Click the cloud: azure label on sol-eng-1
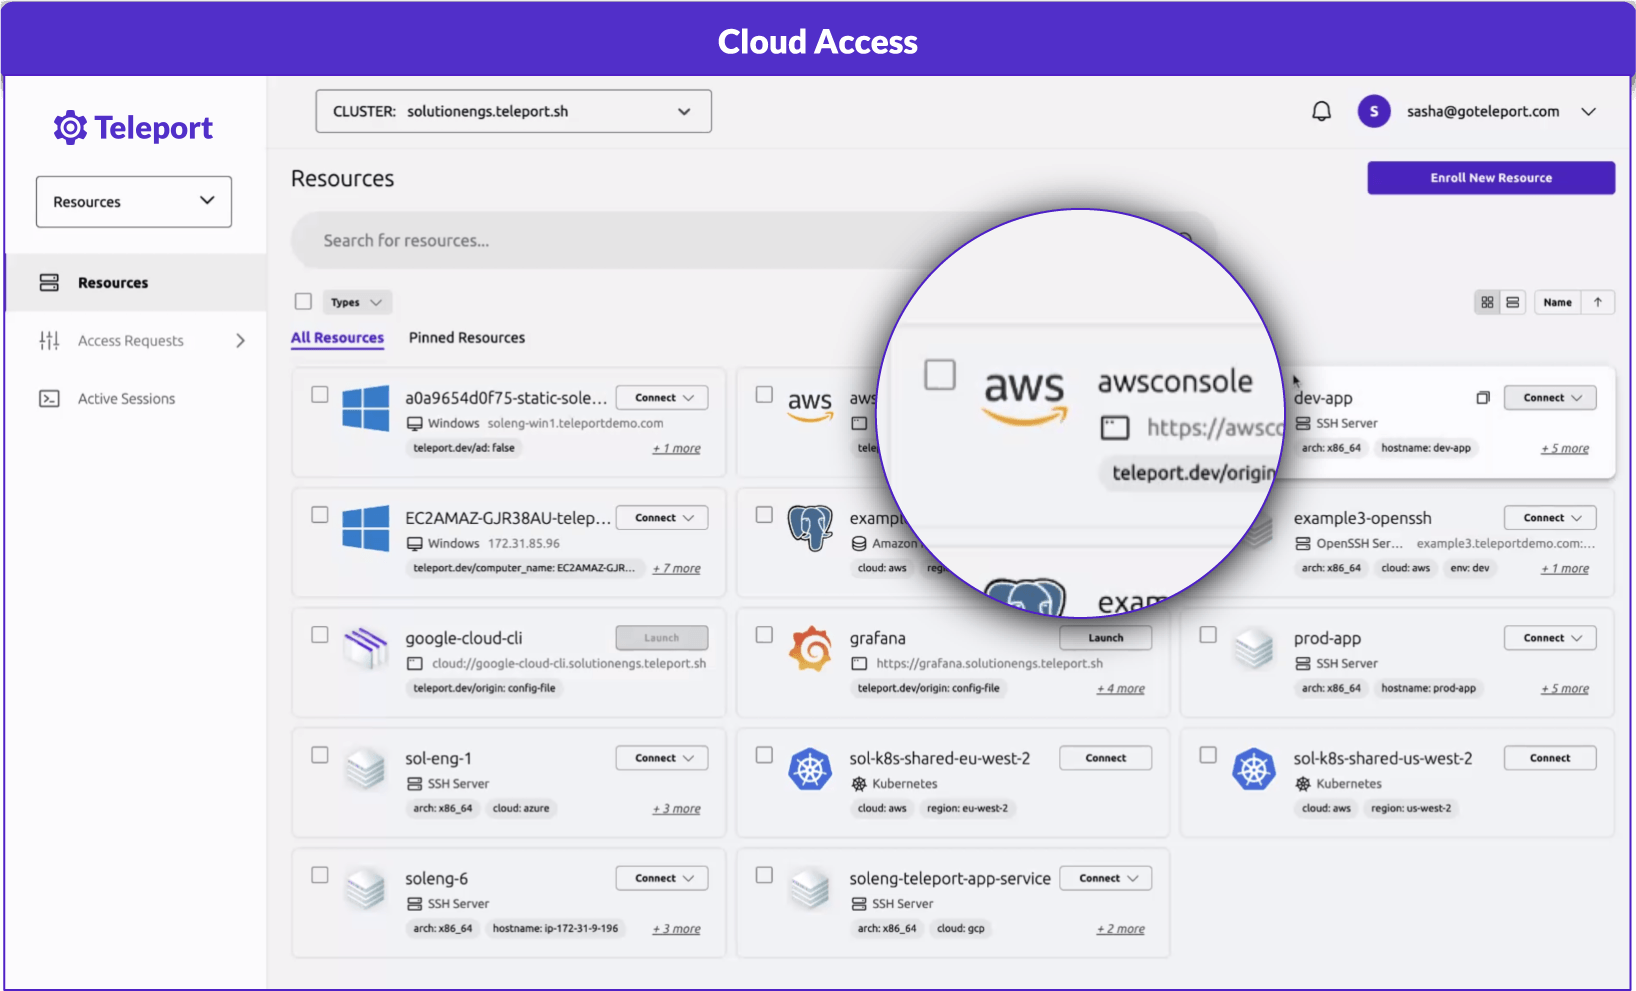The height and width of the screenshot is (991, 1636). click(521, 808)
